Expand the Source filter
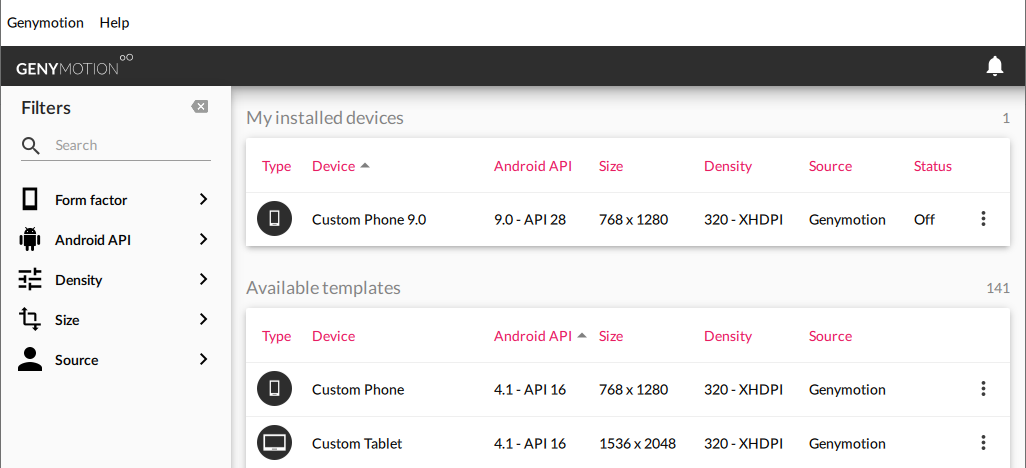This screenshot has height=468, width=1026. tap(203, 359)
